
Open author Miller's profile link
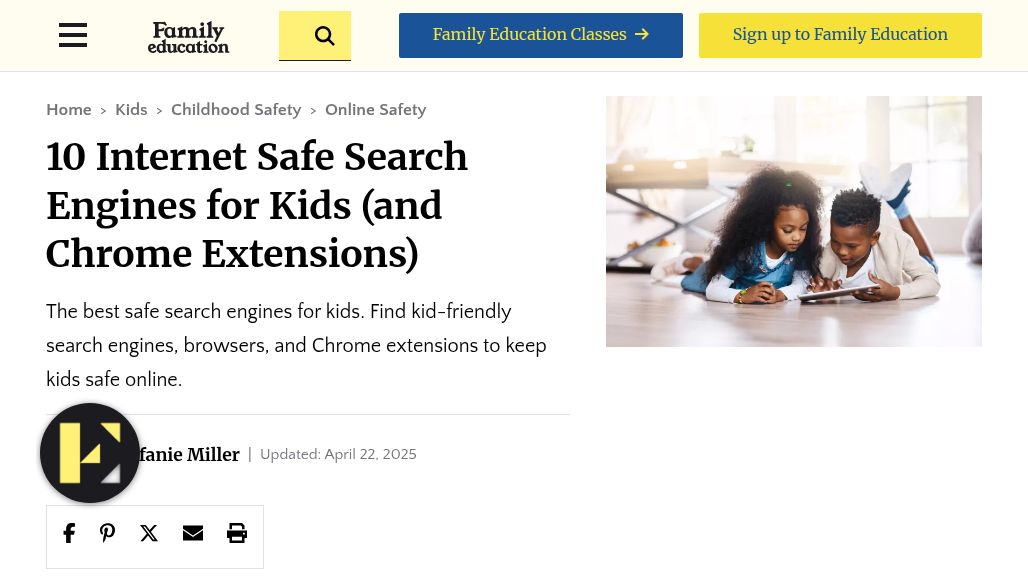pyautogui.click(x=189, y=454)
